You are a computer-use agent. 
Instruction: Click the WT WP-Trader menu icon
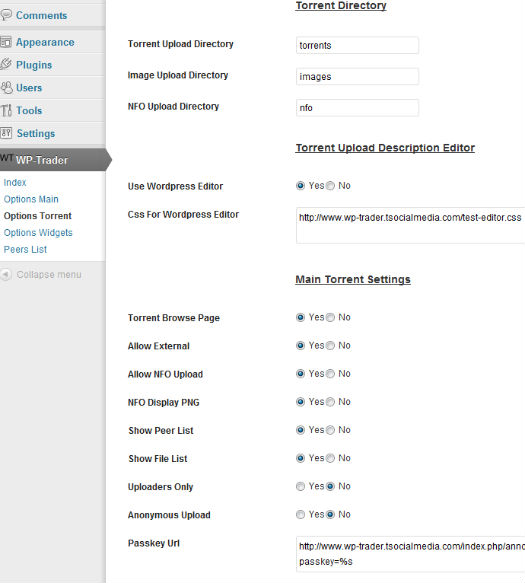point(7,158)
